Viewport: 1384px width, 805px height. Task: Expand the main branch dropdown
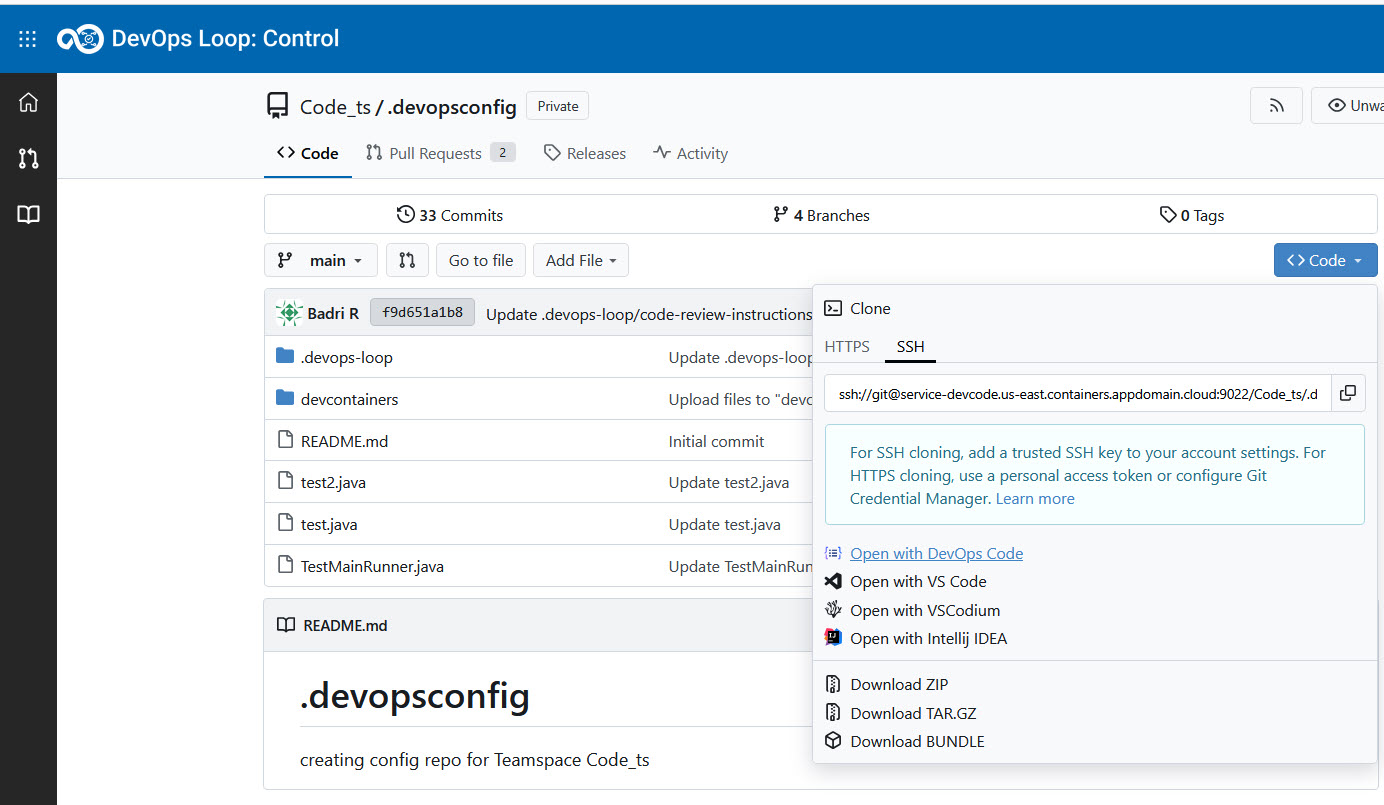click(321, 260)
